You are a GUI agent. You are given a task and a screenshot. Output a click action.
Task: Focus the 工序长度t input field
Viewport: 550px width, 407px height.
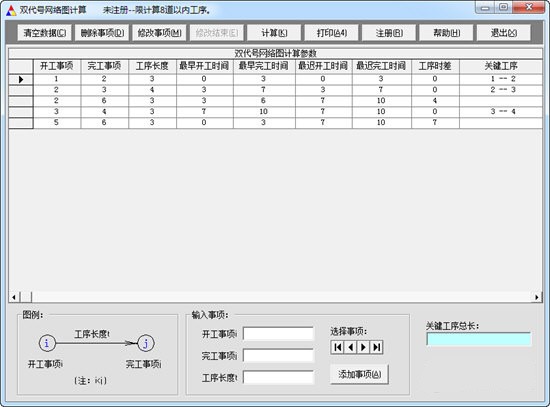click(278, 378)
